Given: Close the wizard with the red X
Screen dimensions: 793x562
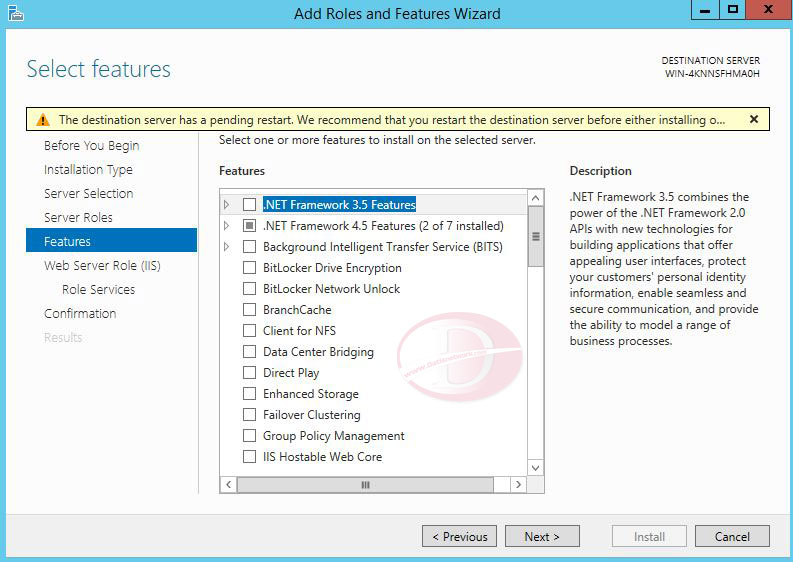Looking at the screenshot, I should [768, 10].
